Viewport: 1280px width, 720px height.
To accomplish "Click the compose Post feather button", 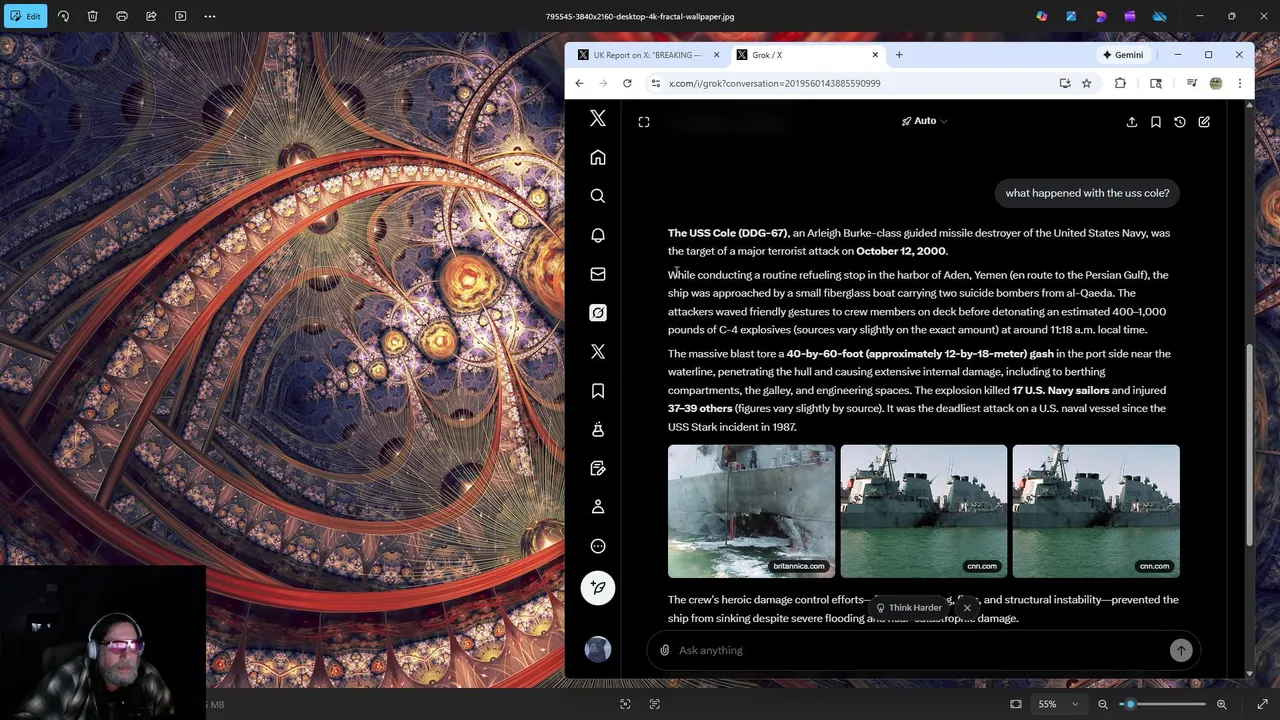I will (598, 588).
